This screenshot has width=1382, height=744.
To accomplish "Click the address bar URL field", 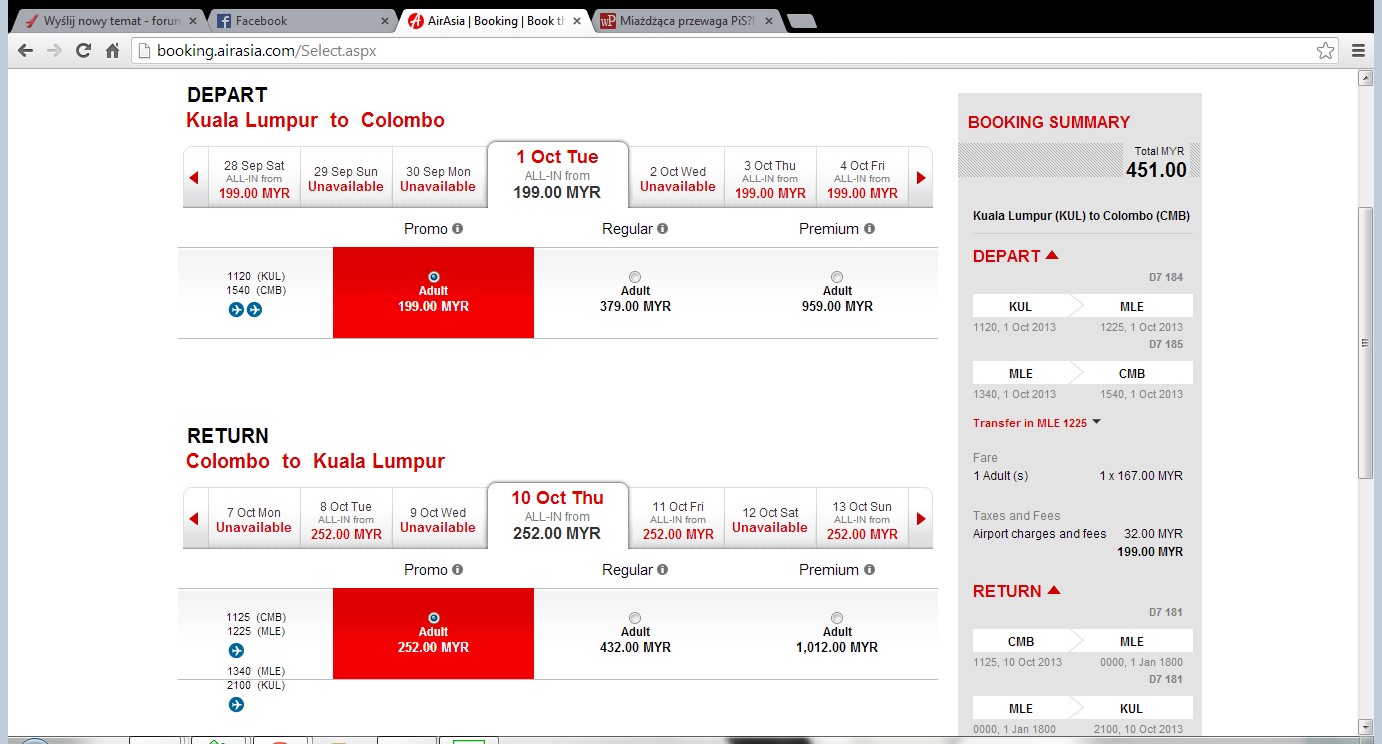I will (x=735, y=50).
